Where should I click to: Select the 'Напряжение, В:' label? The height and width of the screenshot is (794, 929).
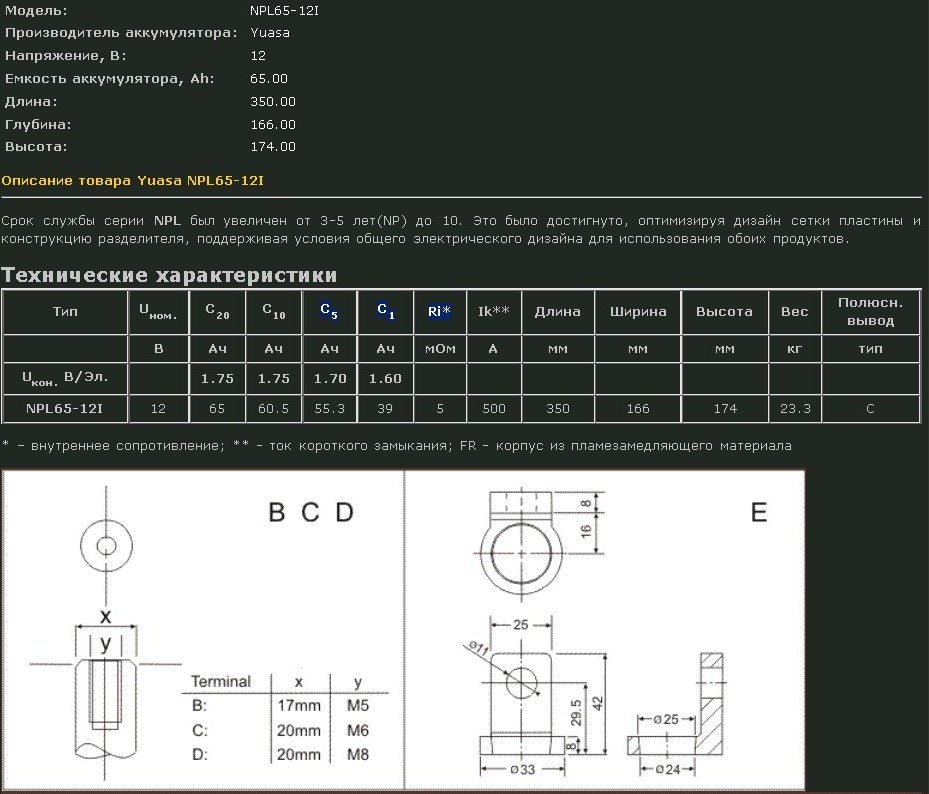pos(66,56)
